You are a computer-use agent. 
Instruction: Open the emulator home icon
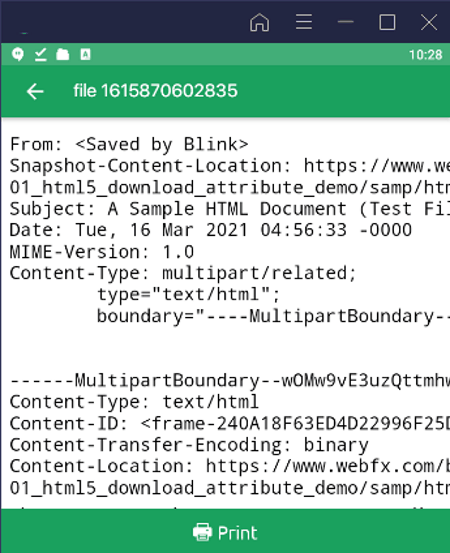click(x=260, y=23)
